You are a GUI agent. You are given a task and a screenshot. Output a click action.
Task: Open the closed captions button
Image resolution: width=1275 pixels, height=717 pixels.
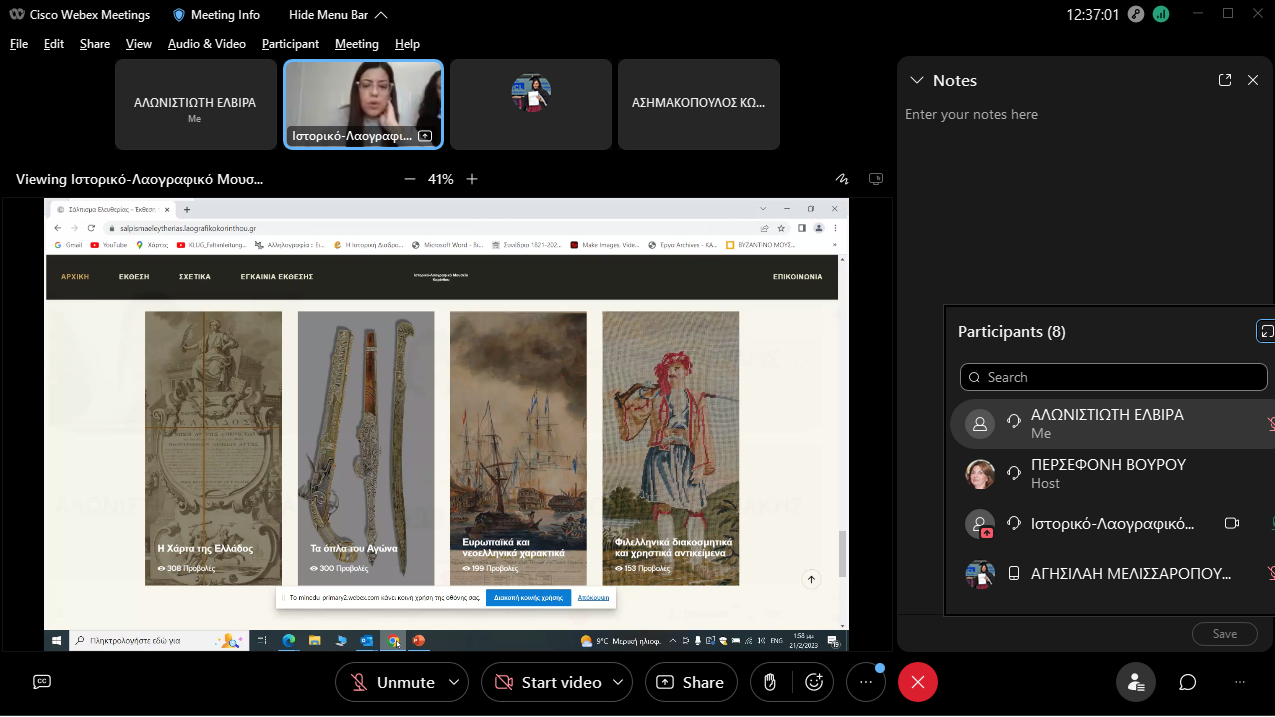pyautogui.click(x=42, y=682)
